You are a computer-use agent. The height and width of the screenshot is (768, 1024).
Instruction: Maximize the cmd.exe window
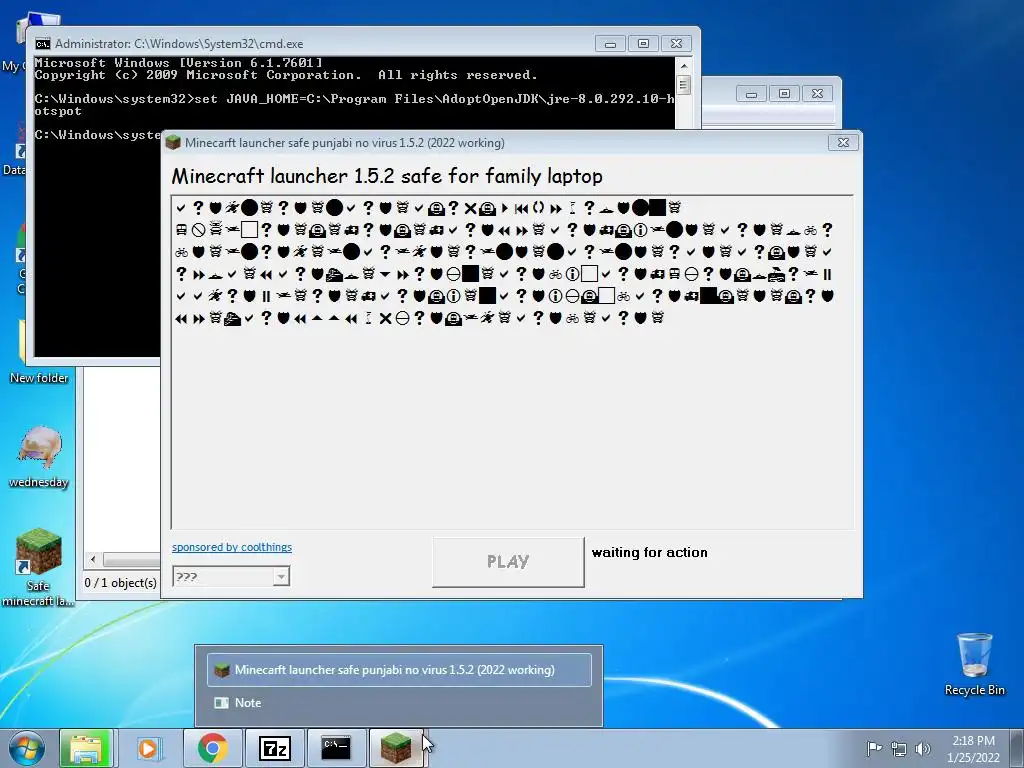tap(643, 44)
